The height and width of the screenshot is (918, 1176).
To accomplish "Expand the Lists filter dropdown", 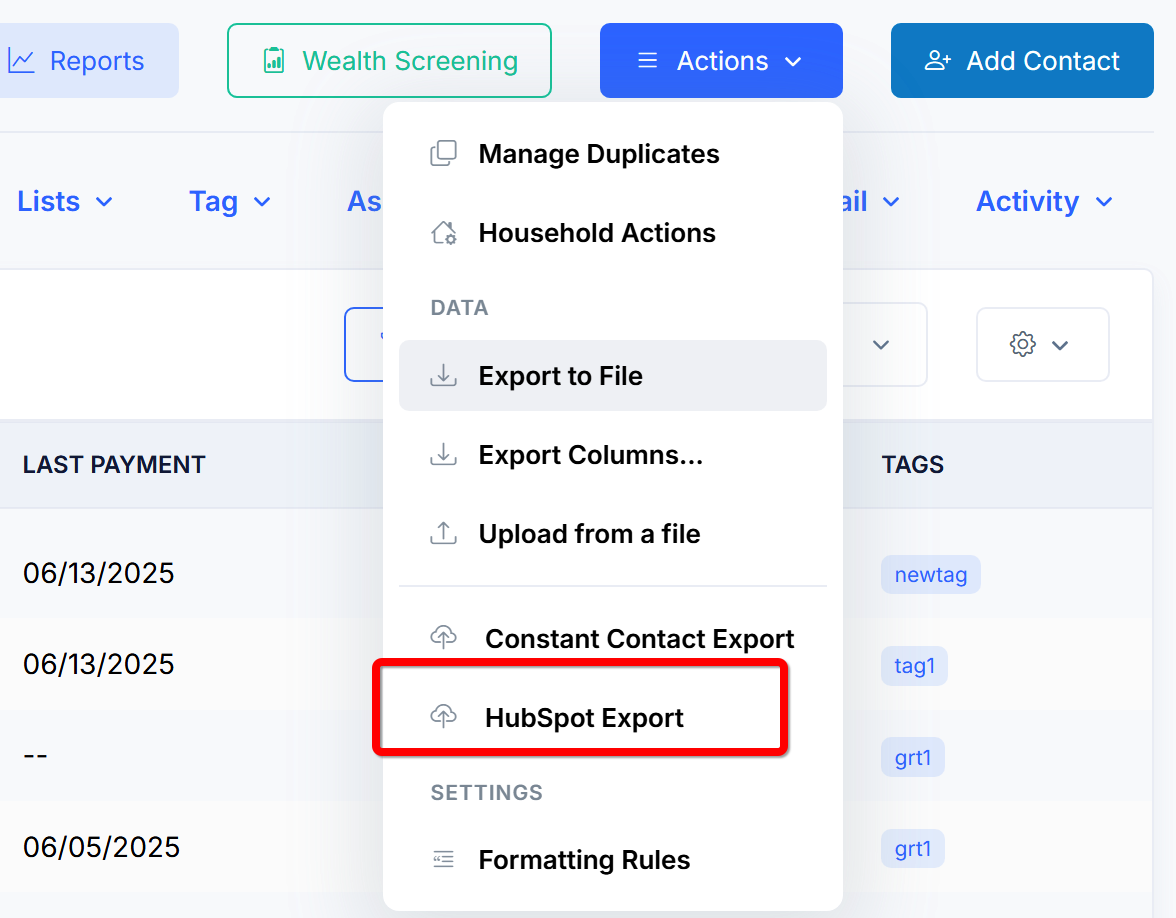I will point(65,201).
